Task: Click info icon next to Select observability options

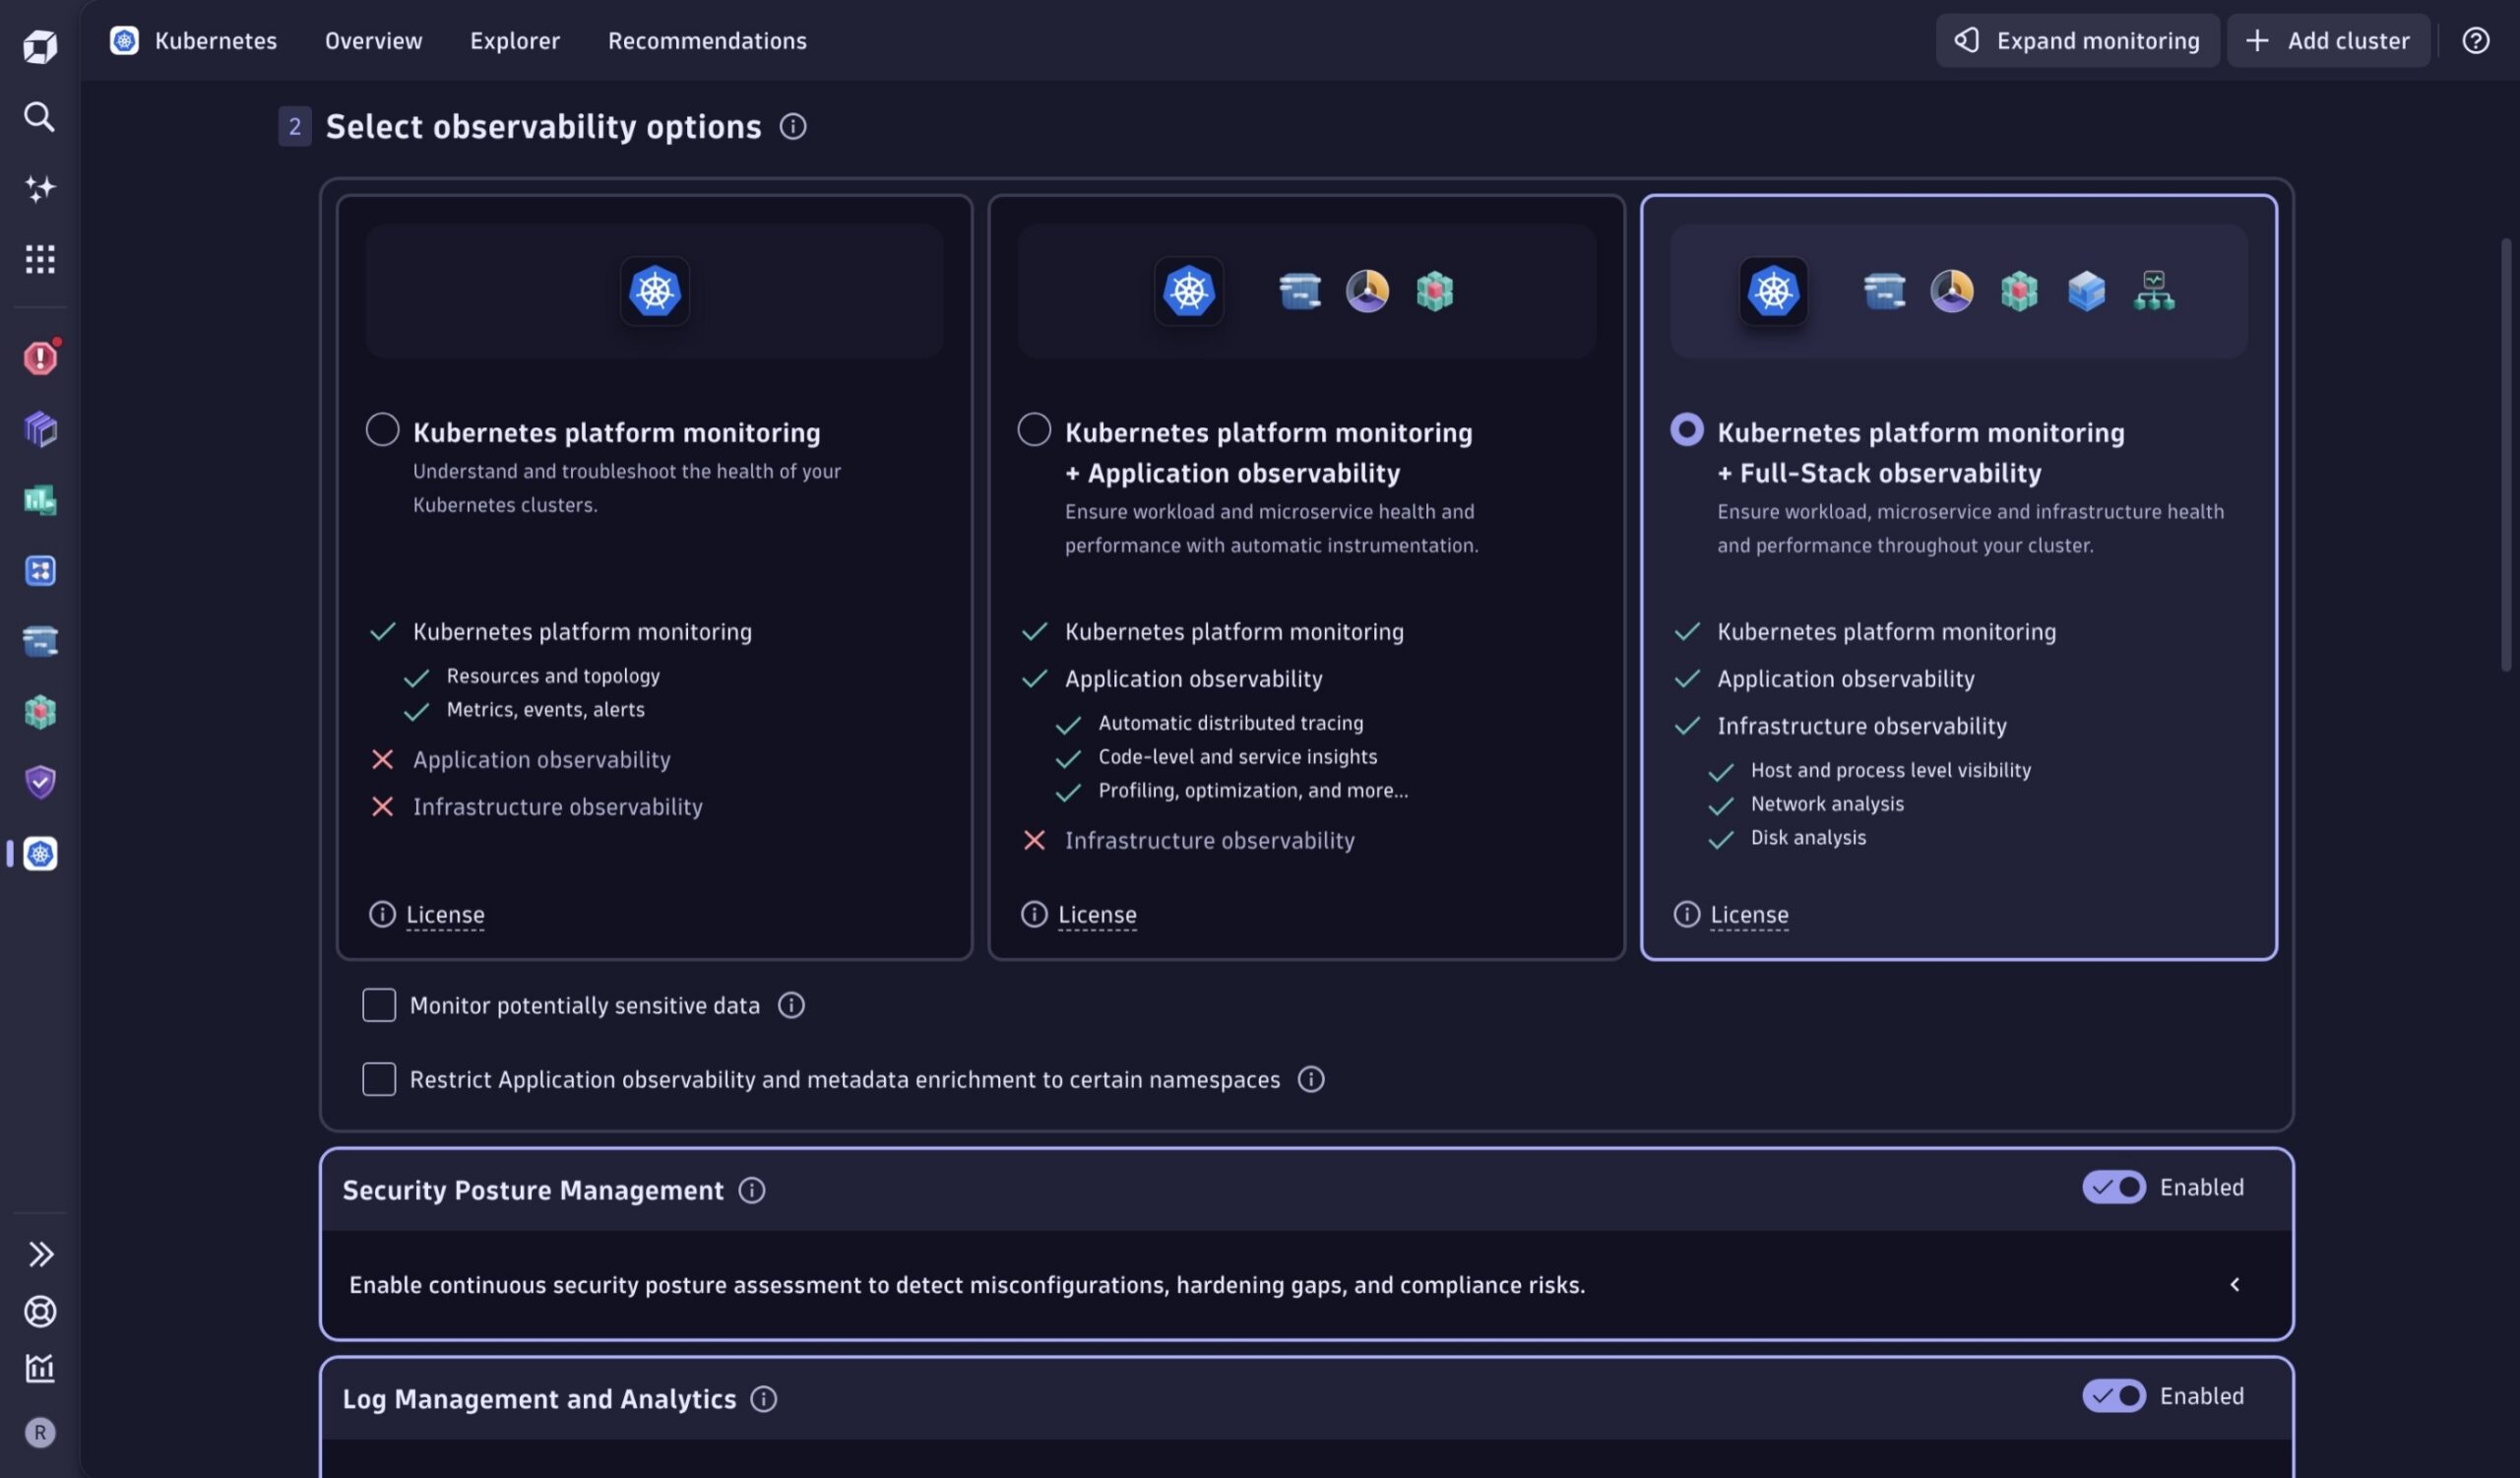Action: click(793, 127)
